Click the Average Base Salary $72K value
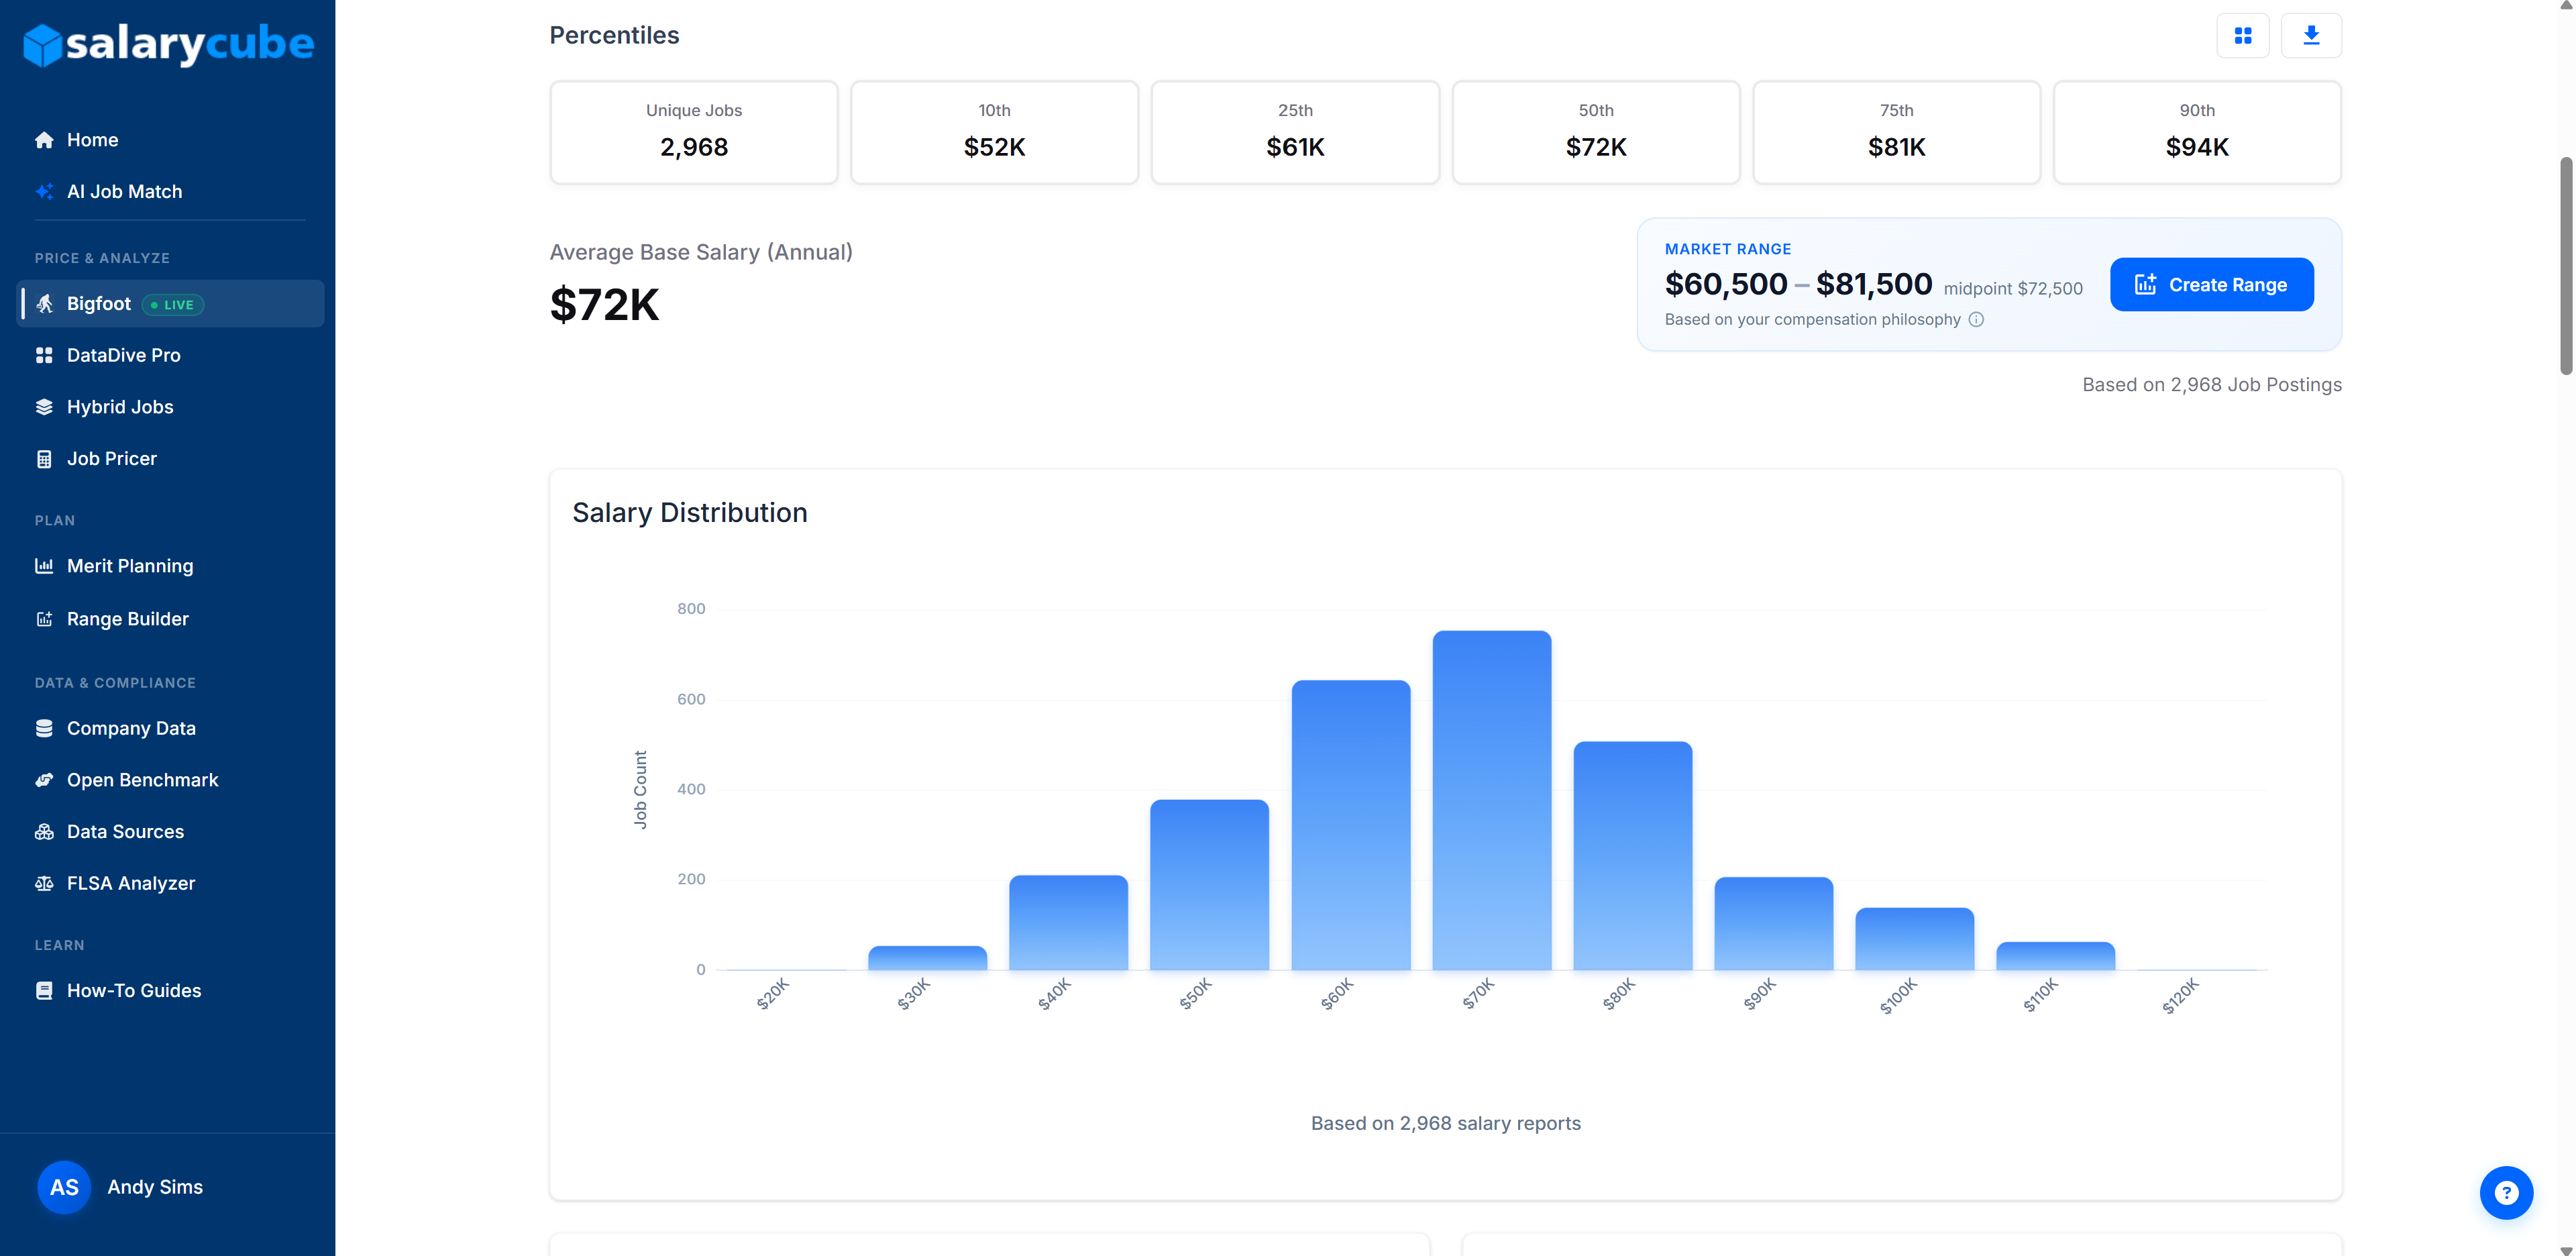This screenshot has height=1256, width=2576. [604, 305]
